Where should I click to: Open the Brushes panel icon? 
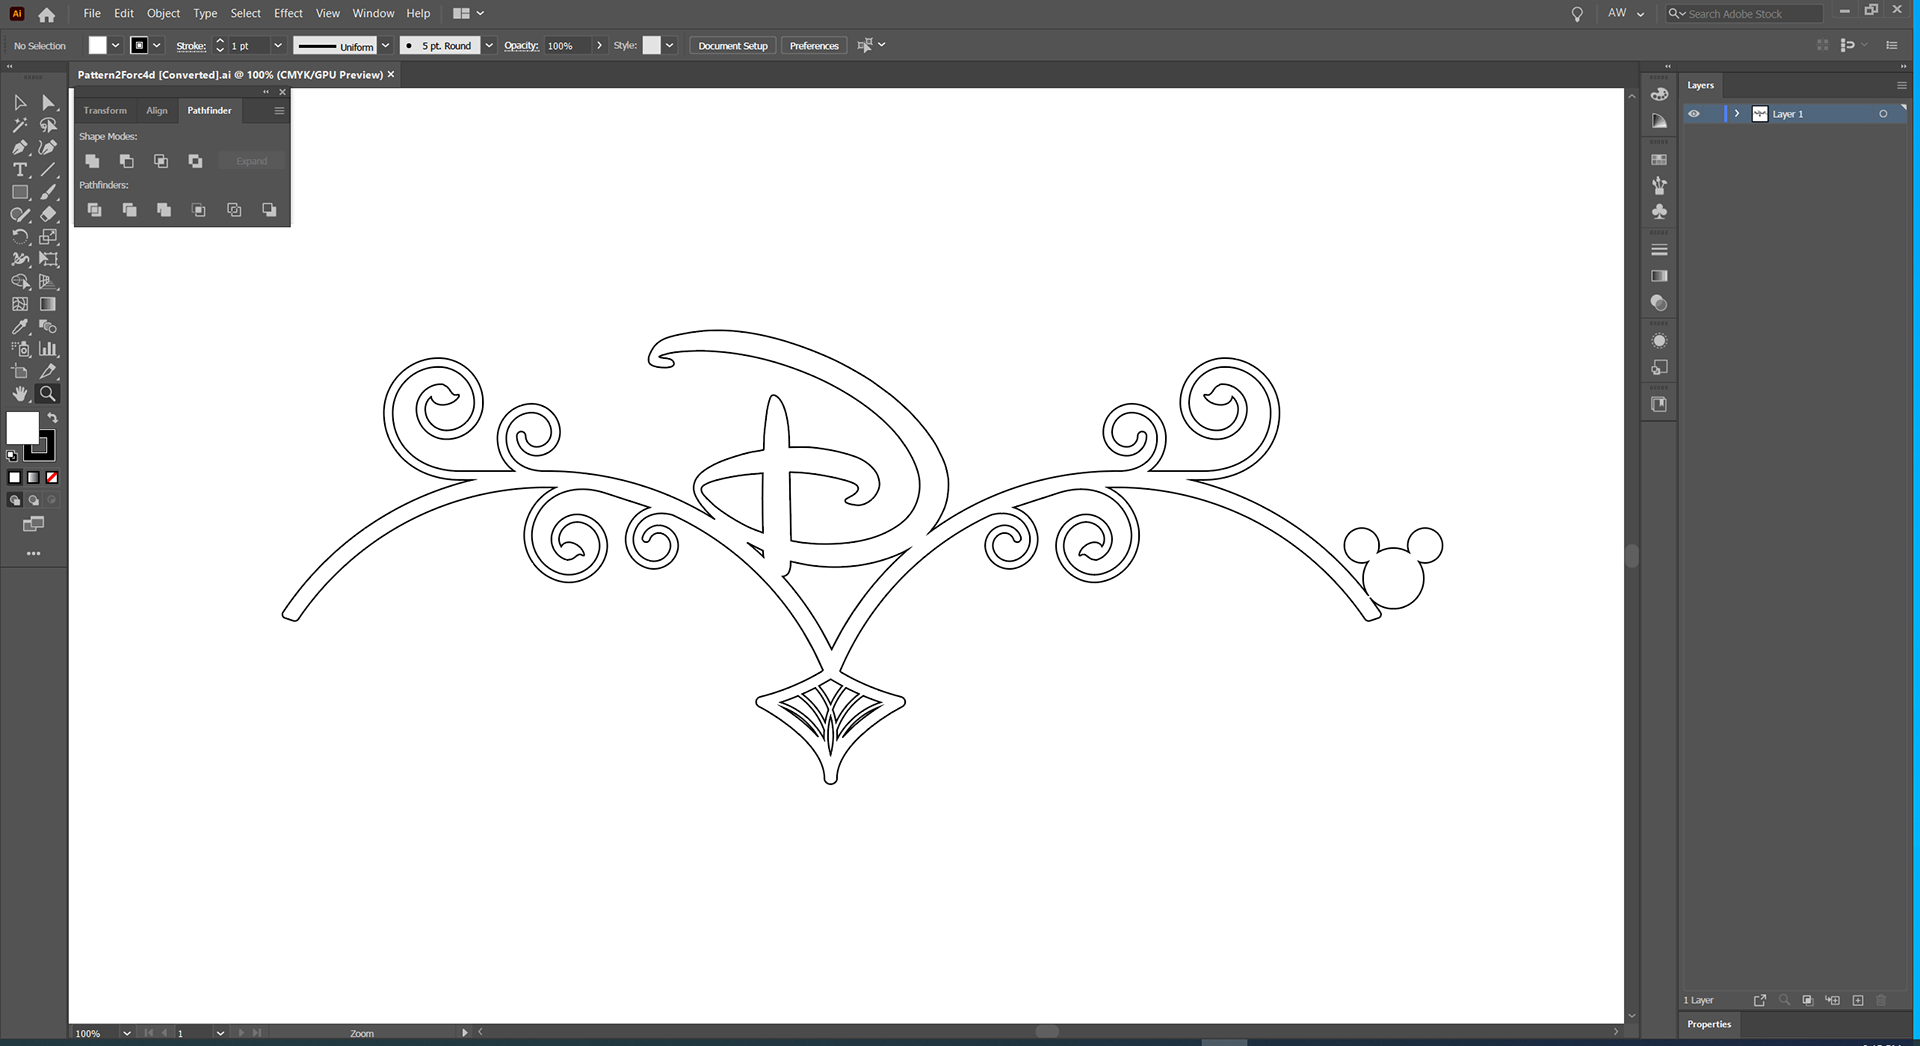1659,185
